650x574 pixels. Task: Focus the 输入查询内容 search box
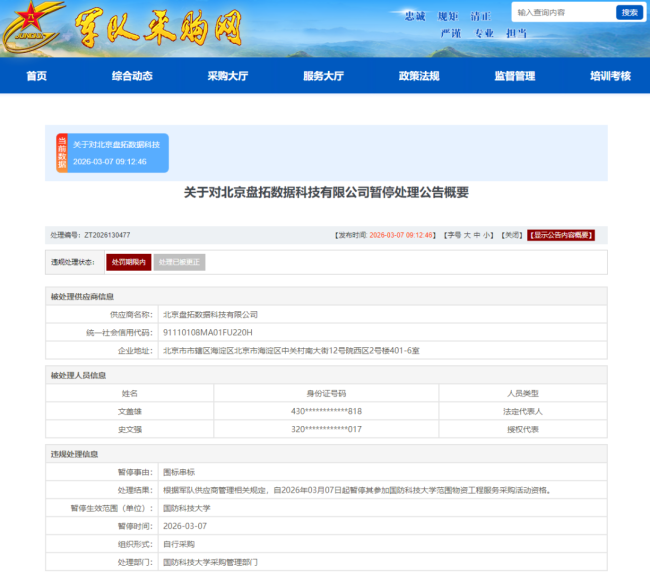pyautogui.click(x=564, y=12)
